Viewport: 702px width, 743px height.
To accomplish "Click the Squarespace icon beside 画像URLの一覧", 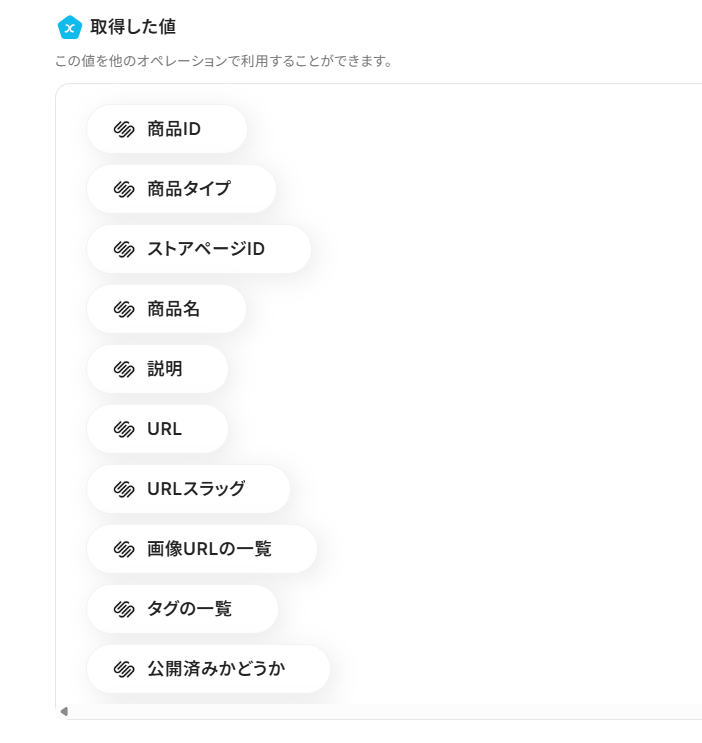I will [x=124, y=550].
